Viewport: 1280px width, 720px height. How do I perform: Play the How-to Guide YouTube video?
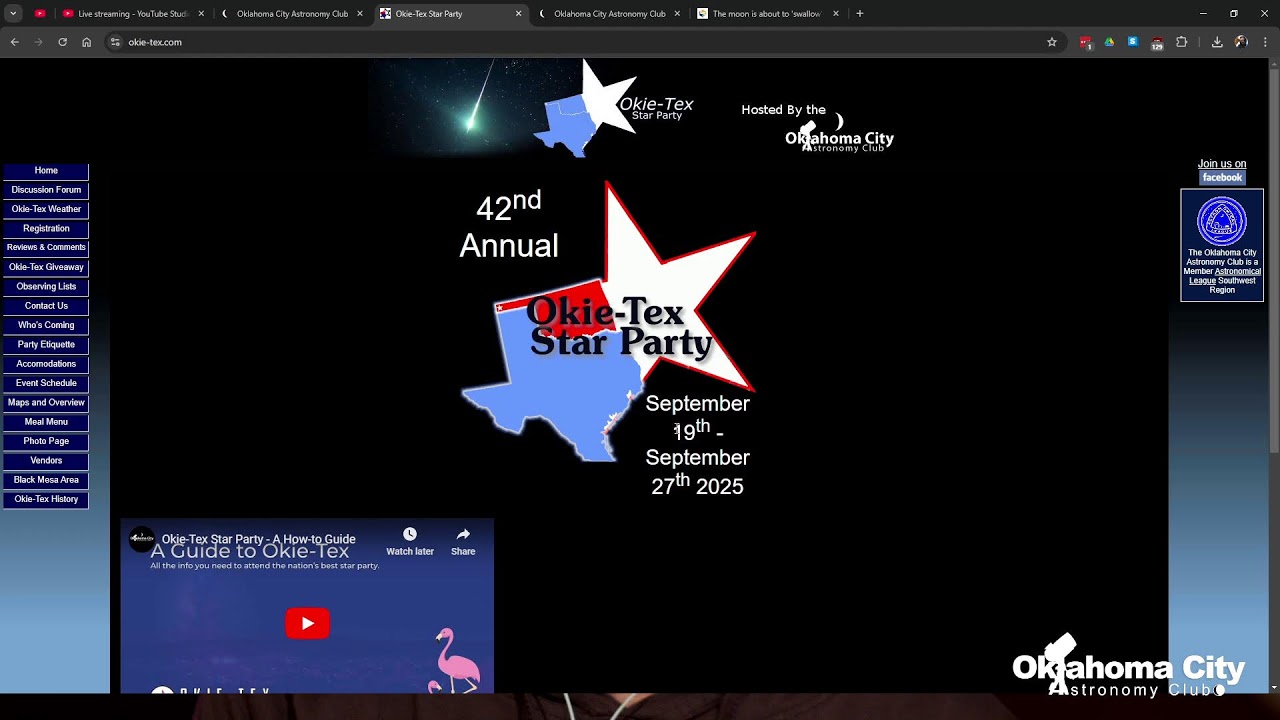point(307,623)
